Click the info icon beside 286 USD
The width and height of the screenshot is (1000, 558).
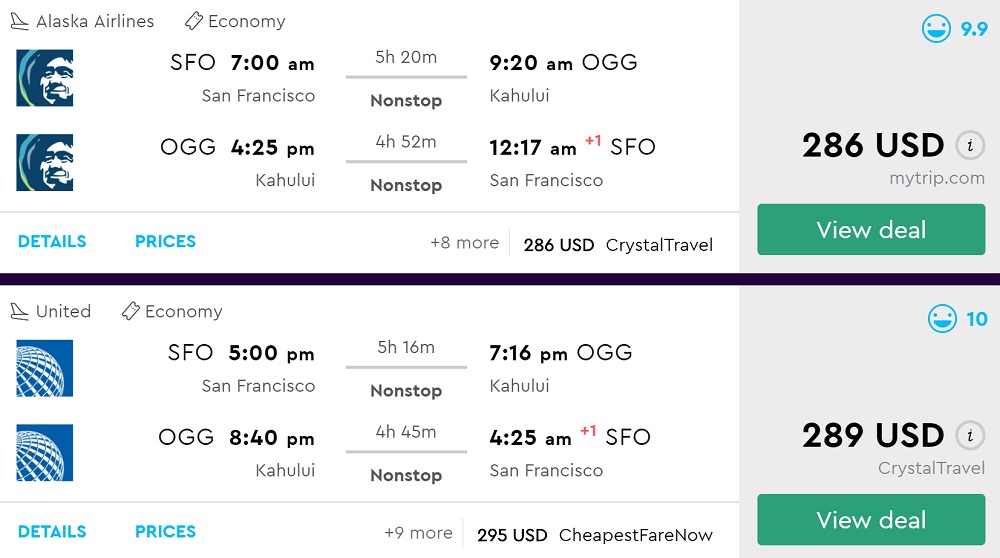pos(968,146)
